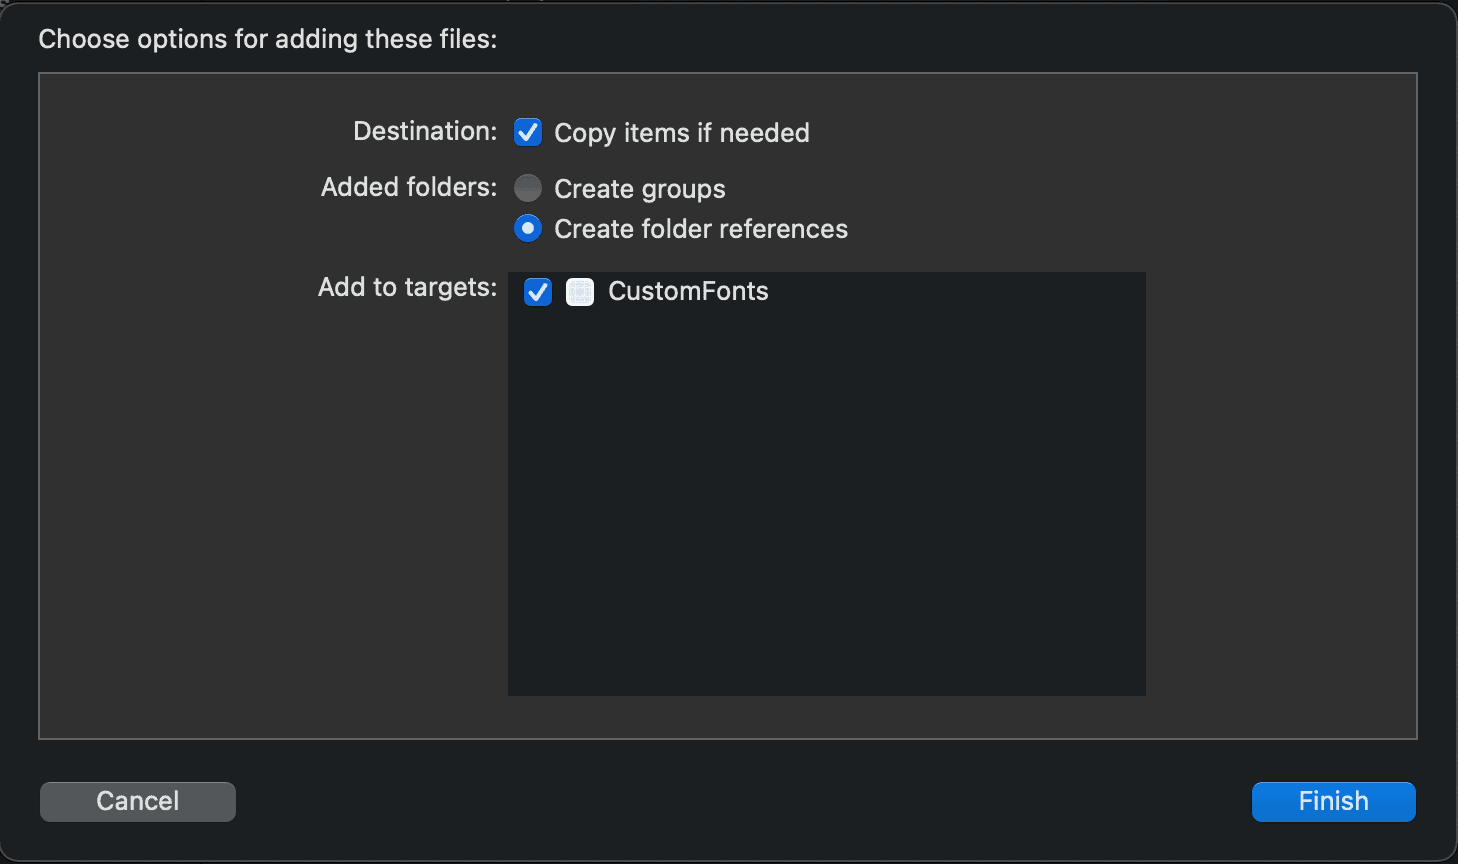This screenshot has height=864, width=1458.
Task: Select the Create groups radio option
Action: tap(528, 188)
